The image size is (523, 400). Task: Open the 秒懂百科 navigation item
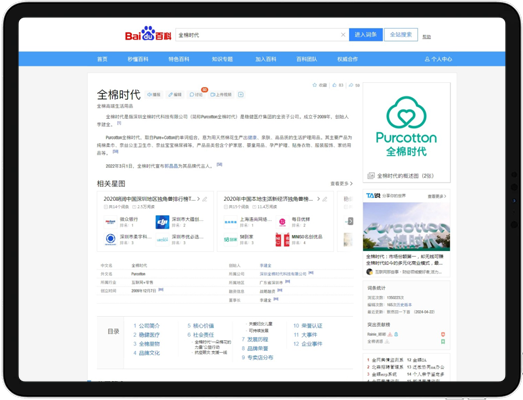point(138,59)
